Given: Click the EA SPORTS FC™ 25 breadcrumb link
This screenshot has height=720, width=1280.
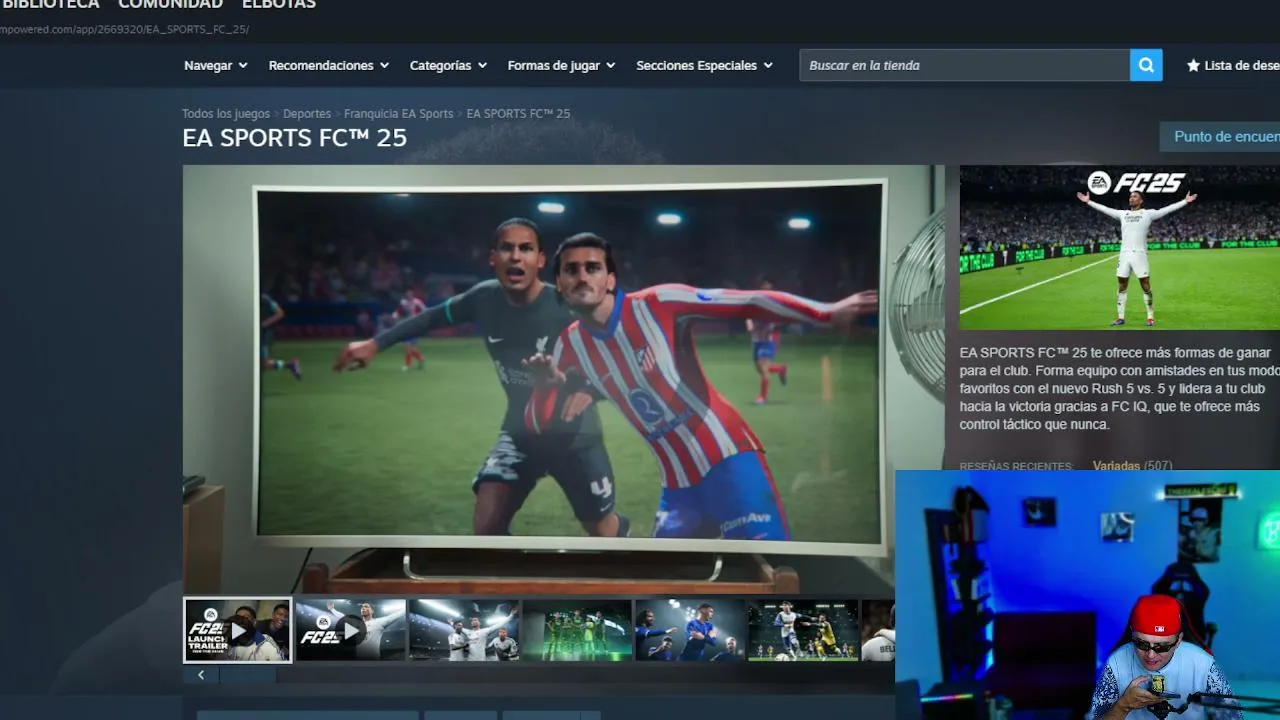Looking at the screenshot, I should click(x=518, y=114).
